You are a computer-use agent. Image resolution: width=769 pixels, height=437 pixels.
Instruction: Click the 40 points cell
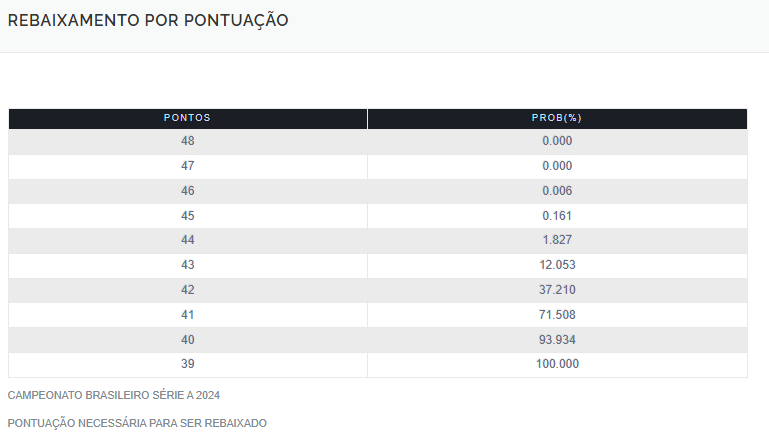187,340
